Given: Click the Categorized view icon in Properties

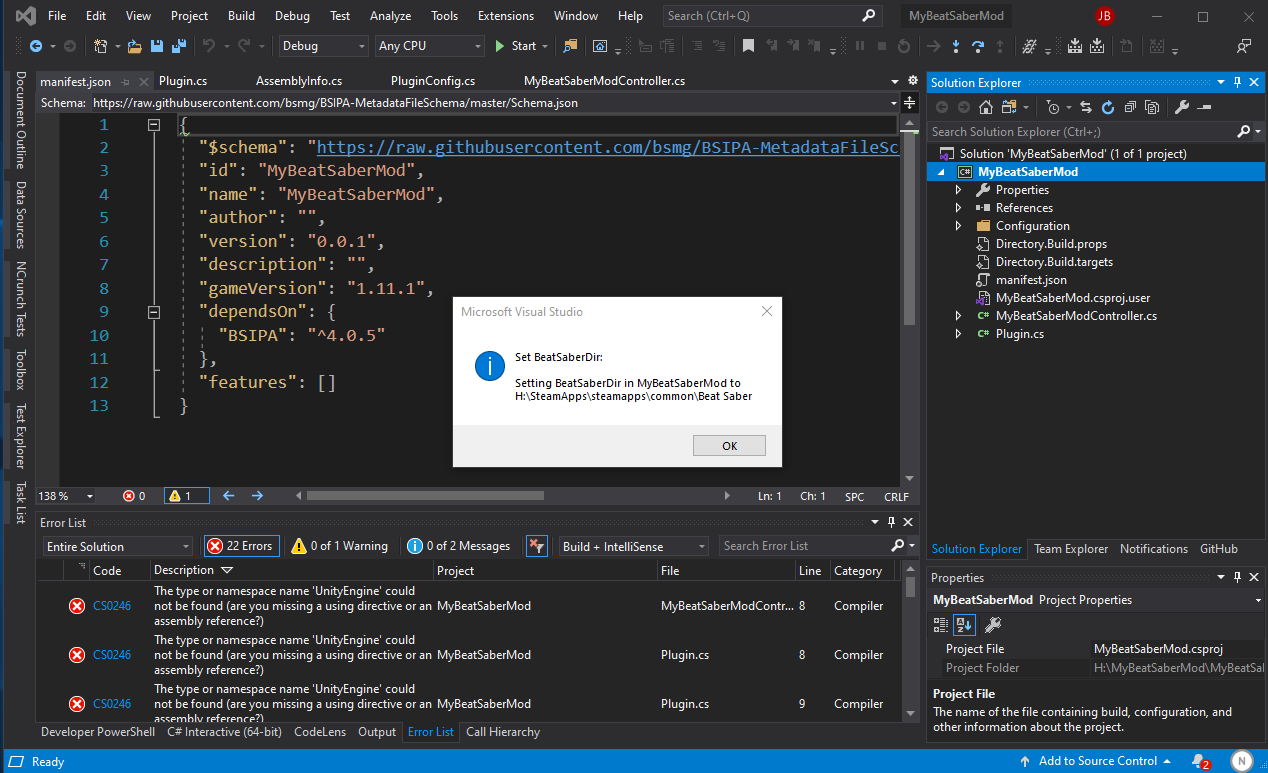Looking at the screenshot, I should coord(941,625).
